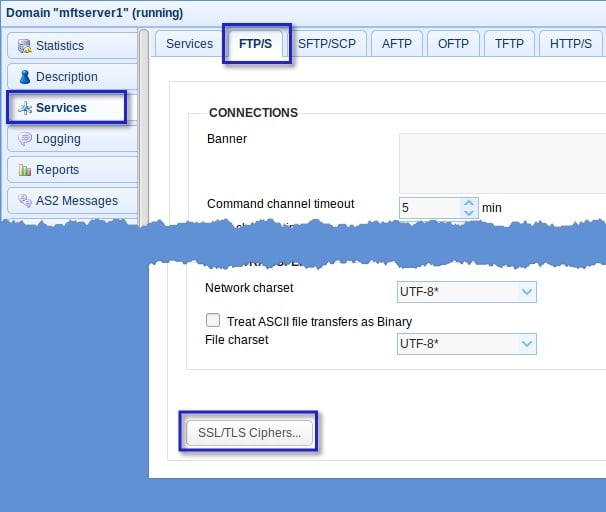Select the AFTP tab
606x512 pixels.
click(x=397, y=44)
